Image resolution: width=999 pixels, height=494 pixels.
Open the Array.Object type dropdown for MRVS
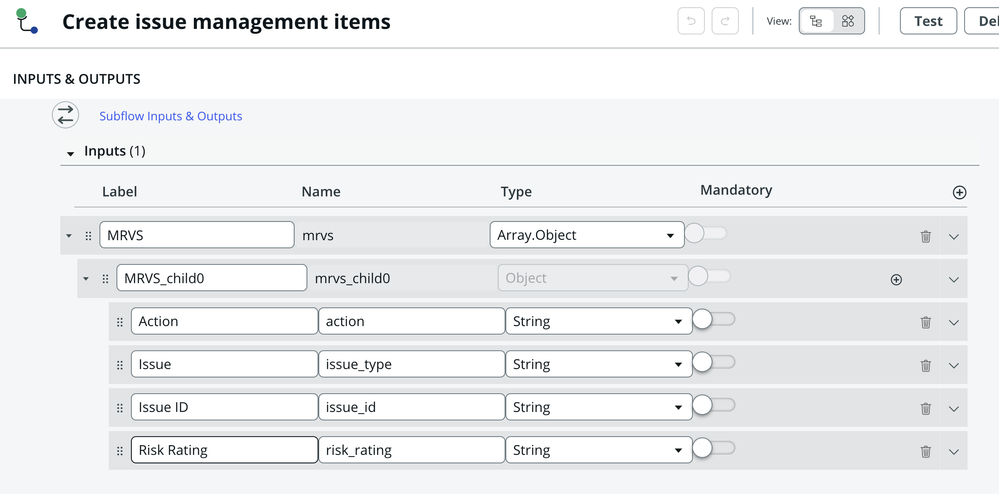[587, 235]
